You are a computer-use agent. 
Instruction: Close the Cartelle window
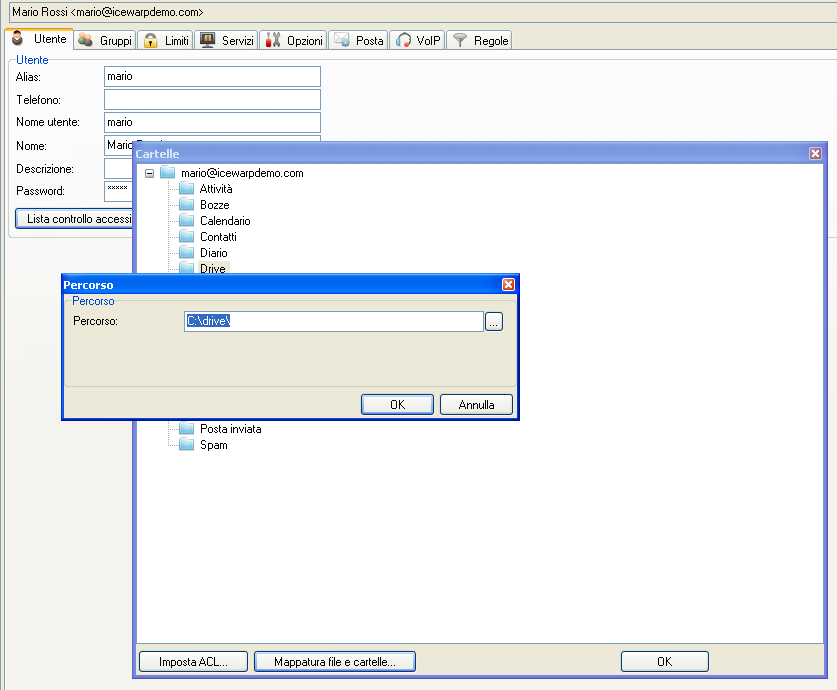click(x=815, y=154)
